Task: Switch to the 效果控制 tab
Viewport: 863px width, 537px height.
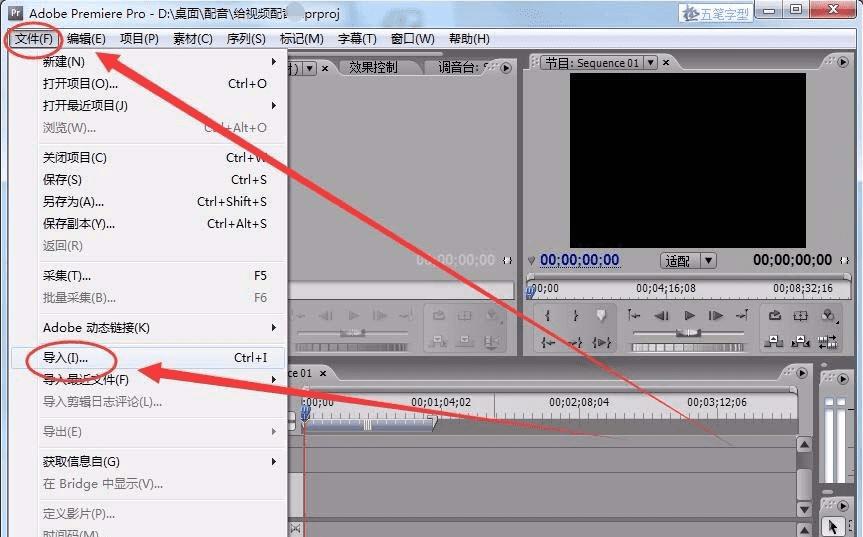Action: tap(373, 67)
